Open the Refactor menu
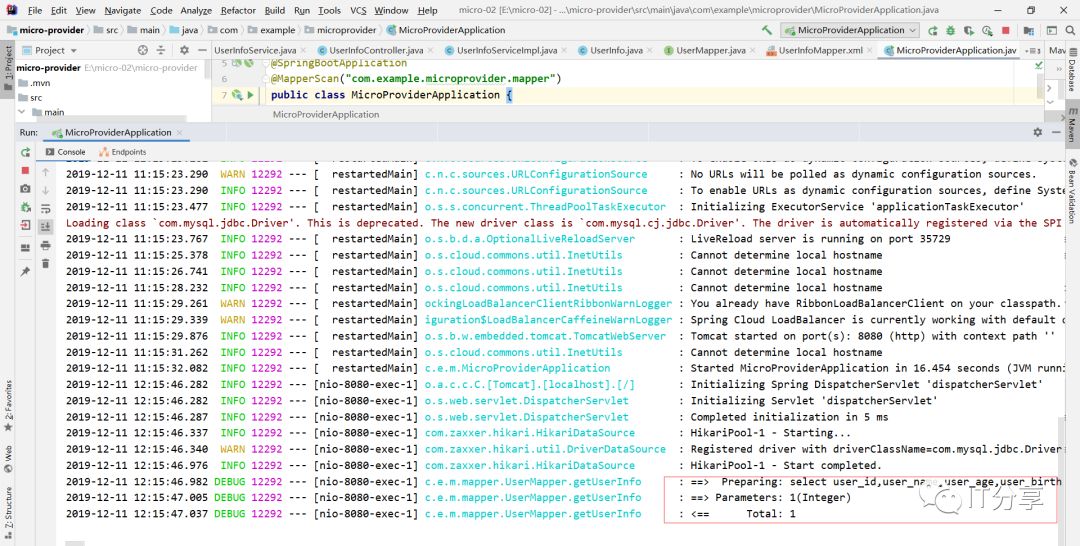Viewport: 1080px width, 546px height. pyautogui.click(x=238, y=10)
